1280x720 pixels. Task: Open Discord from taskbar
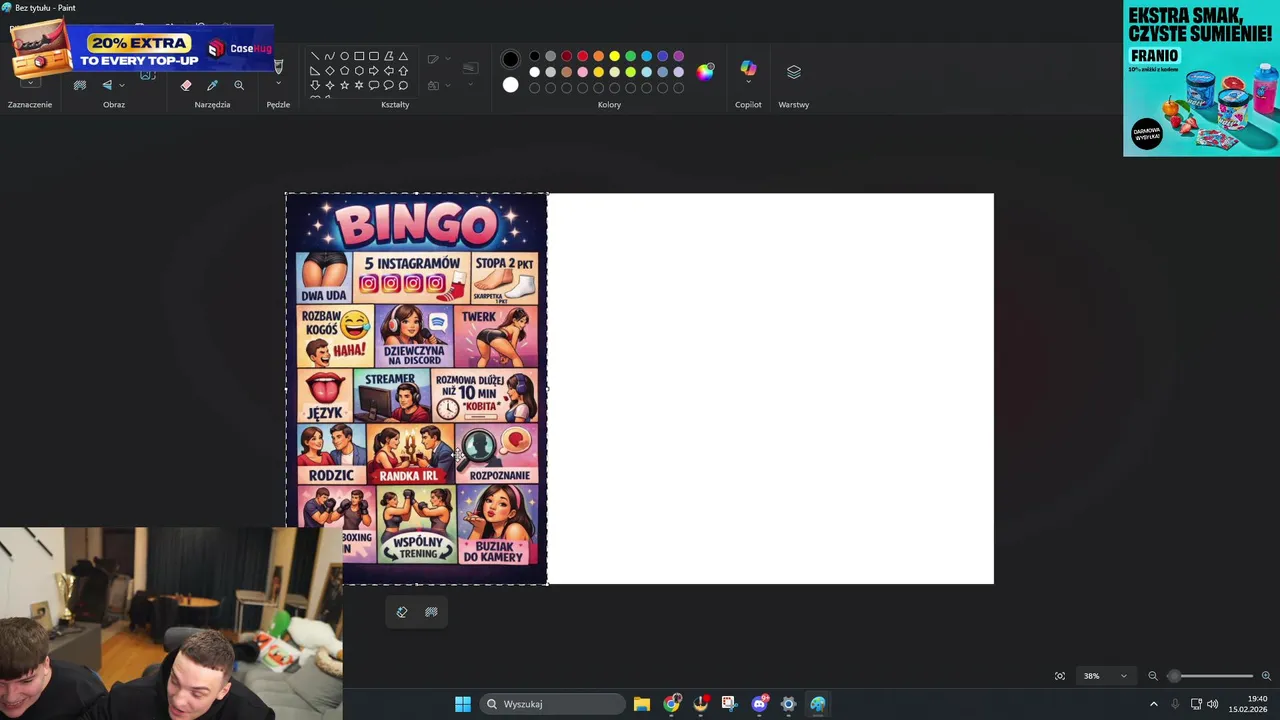[x=759, y=704]
